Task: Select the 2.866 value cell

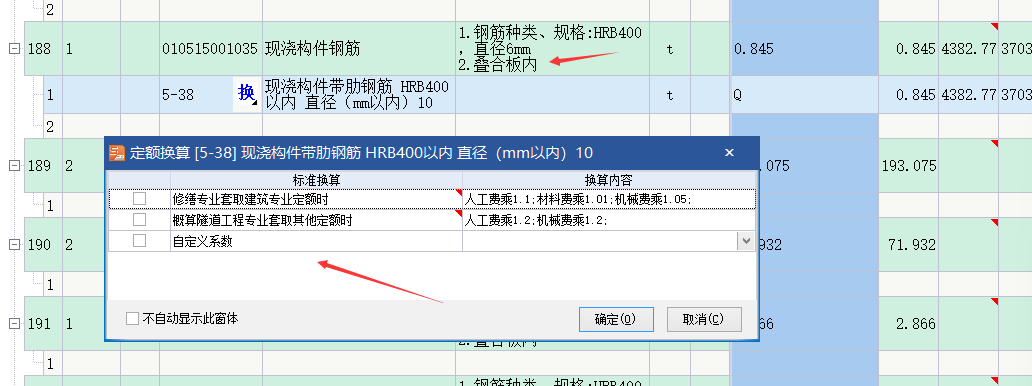Action: [908, 324]
